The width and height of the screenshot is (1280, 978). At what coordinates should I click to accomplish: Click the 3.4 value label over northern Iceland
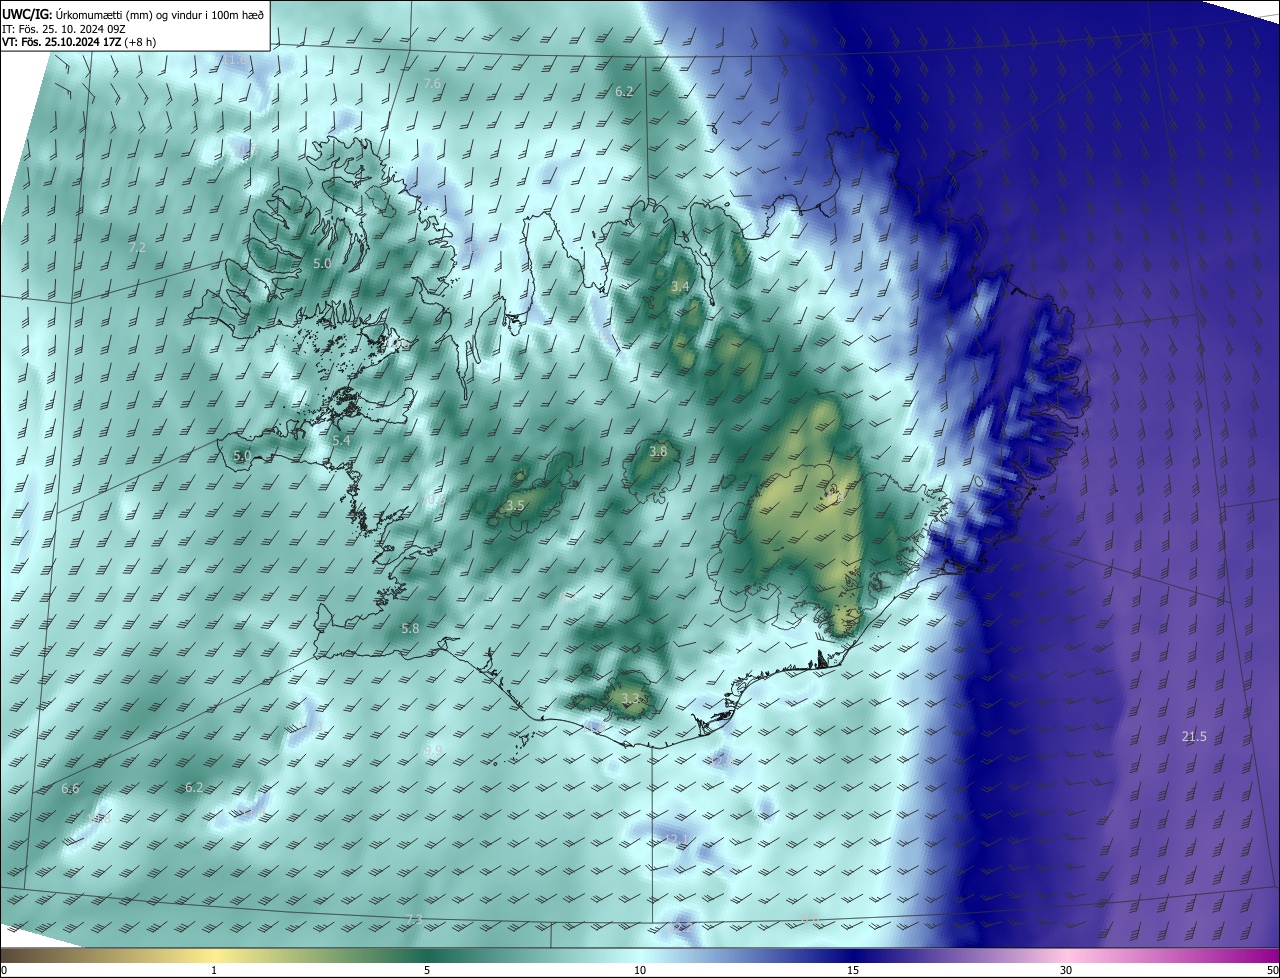(680, 287)
